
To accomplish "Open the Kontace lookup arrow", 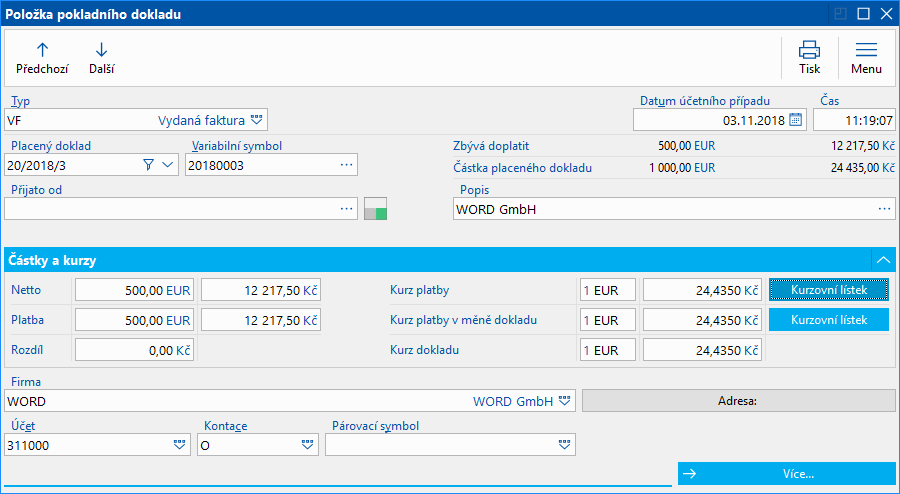I will [308, 445].
